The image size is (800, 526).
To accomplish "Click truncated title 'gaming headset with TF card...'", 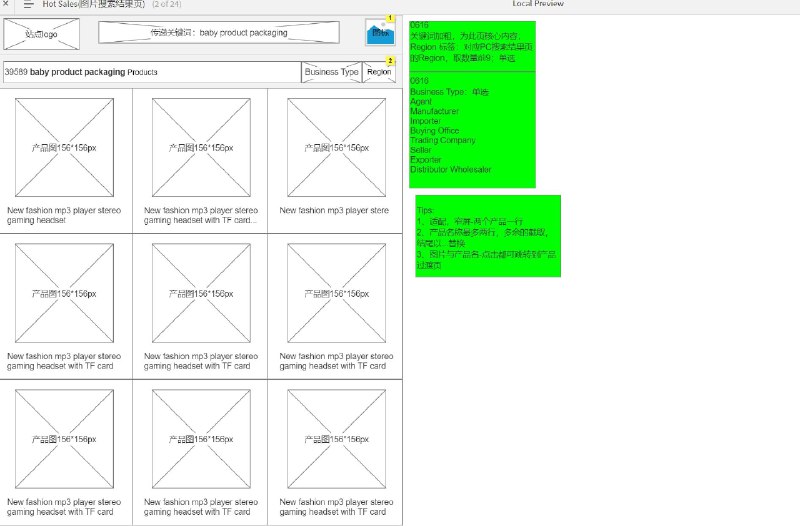I will (x=200, y=220).
